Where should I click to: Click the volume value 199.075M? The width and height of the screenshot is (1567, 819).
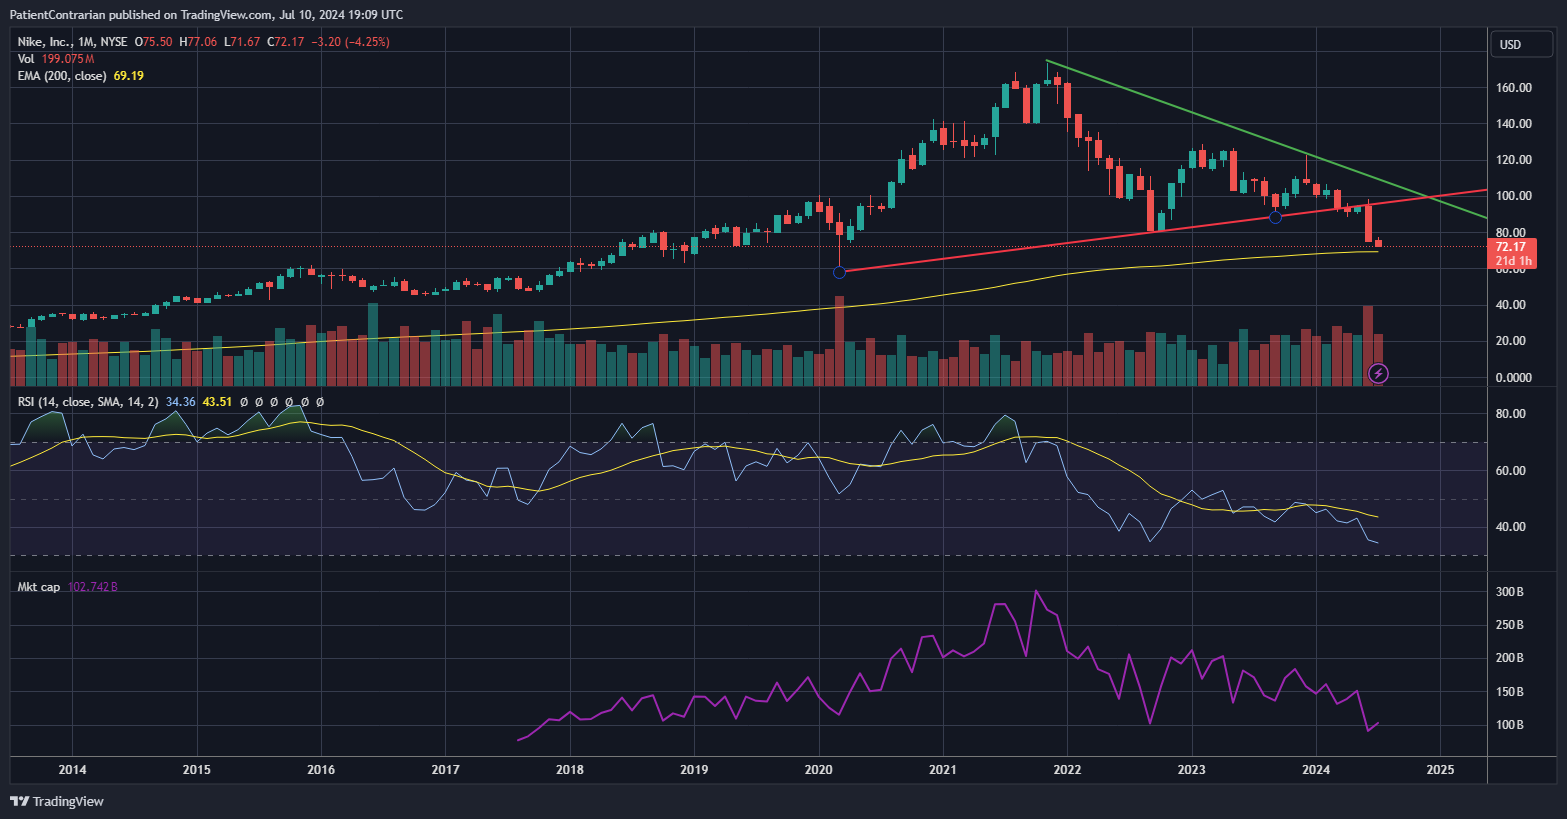(x=68, y=59)
